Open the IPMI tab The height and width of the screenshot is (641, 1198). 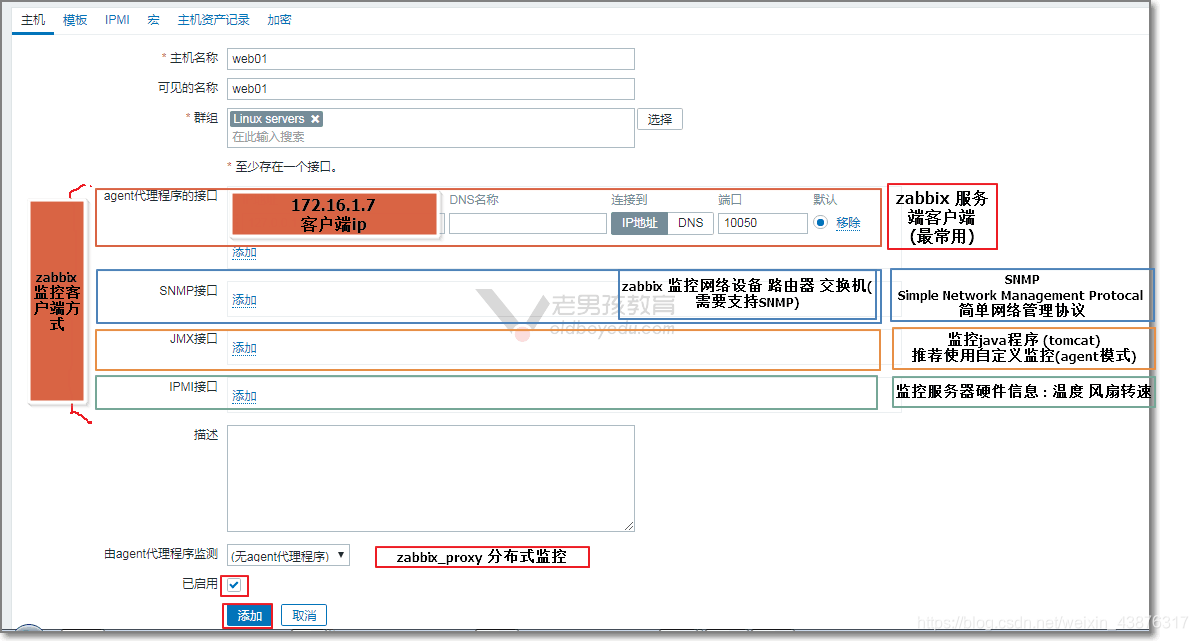point(117,20)
